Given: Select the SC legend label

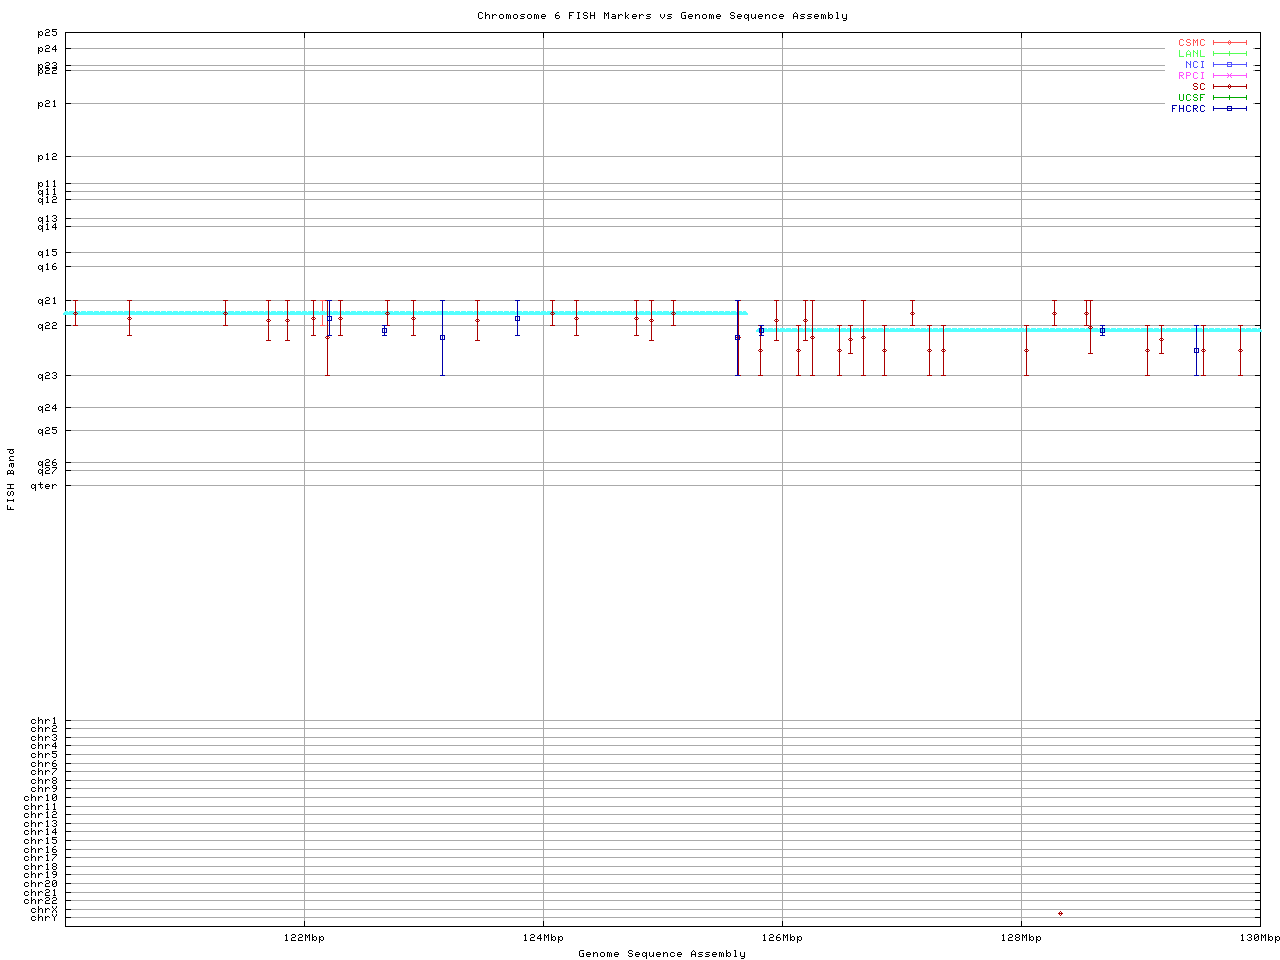Looking at the screenshot, I should pos(1198,87).
